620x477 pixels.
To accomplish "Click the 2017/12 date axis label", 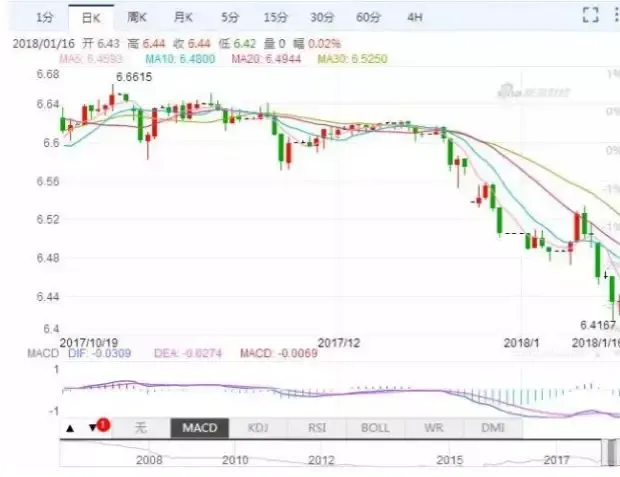I will tap(339, 343).
